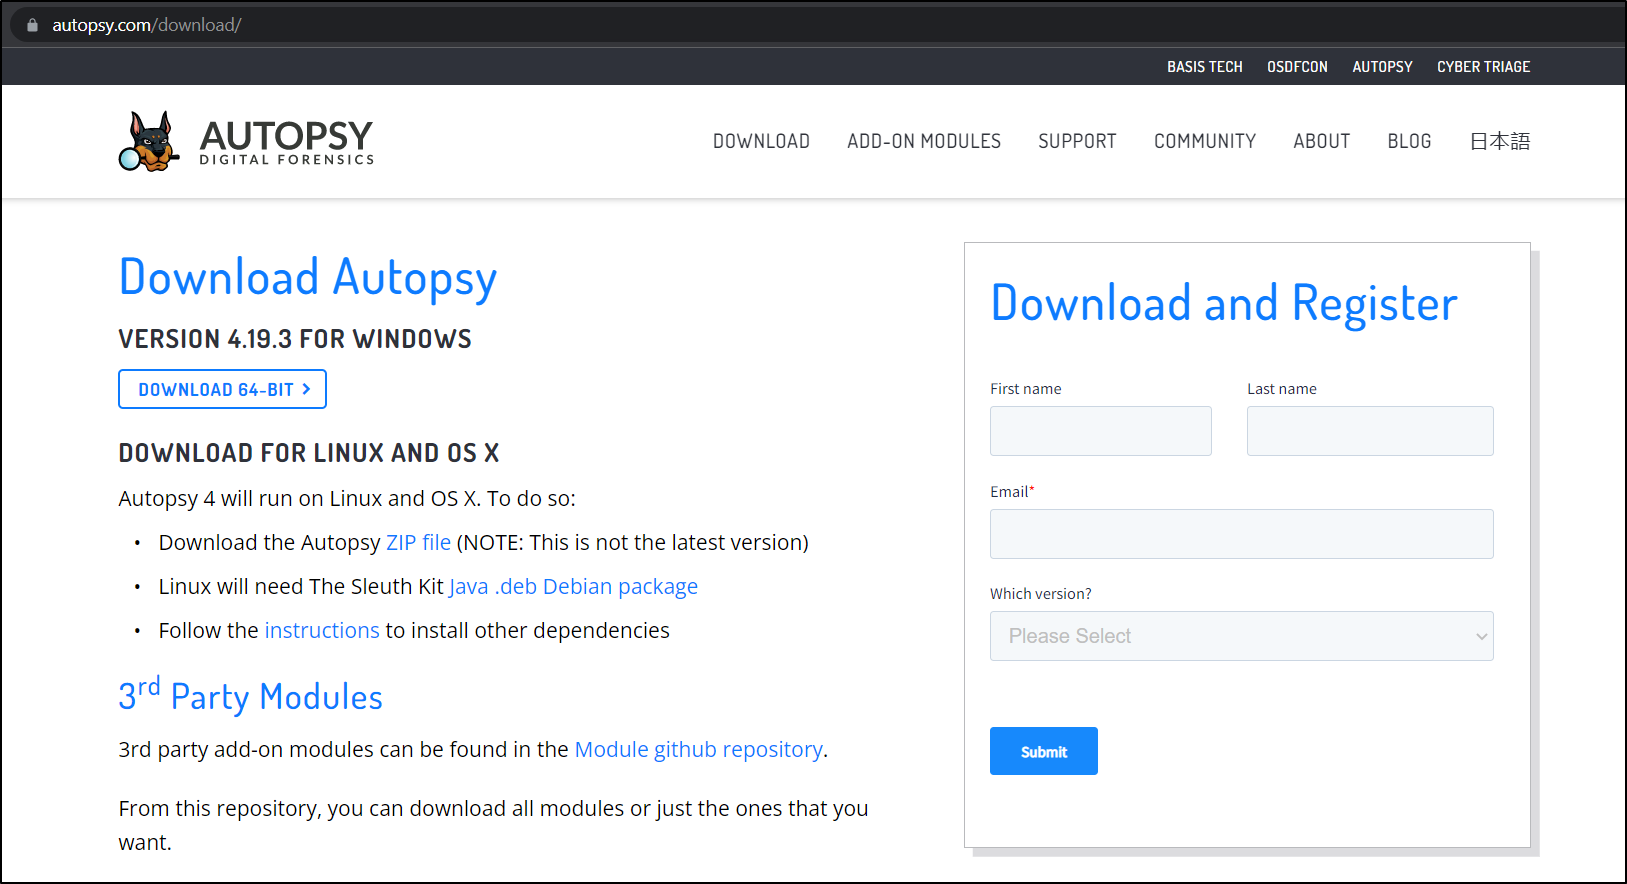Click the blue Submit button

(x=1044, y=751)
